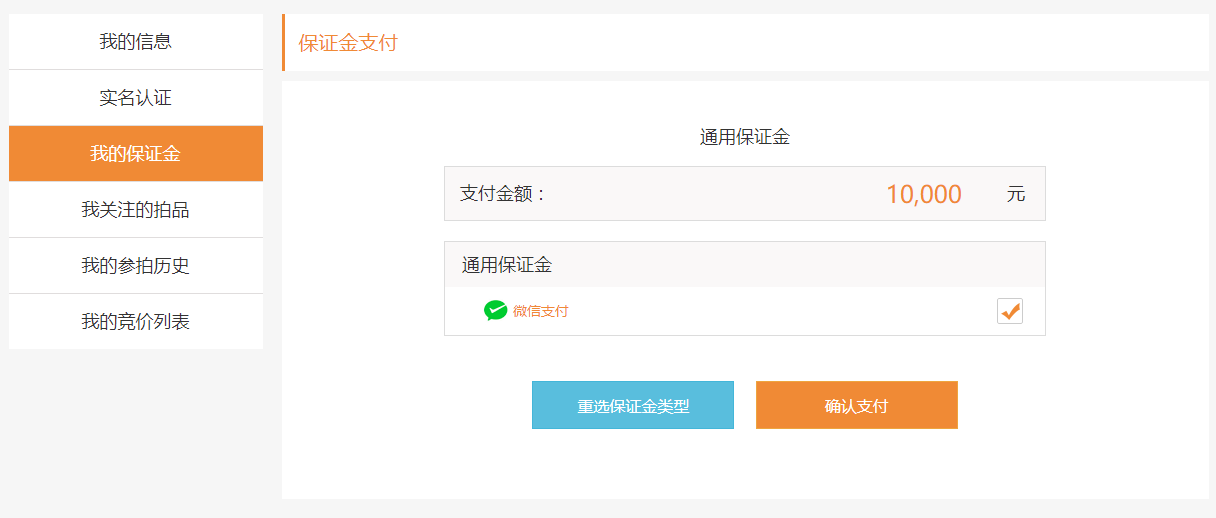Click empty space in the WeChat Pay row

pos(780,311)
